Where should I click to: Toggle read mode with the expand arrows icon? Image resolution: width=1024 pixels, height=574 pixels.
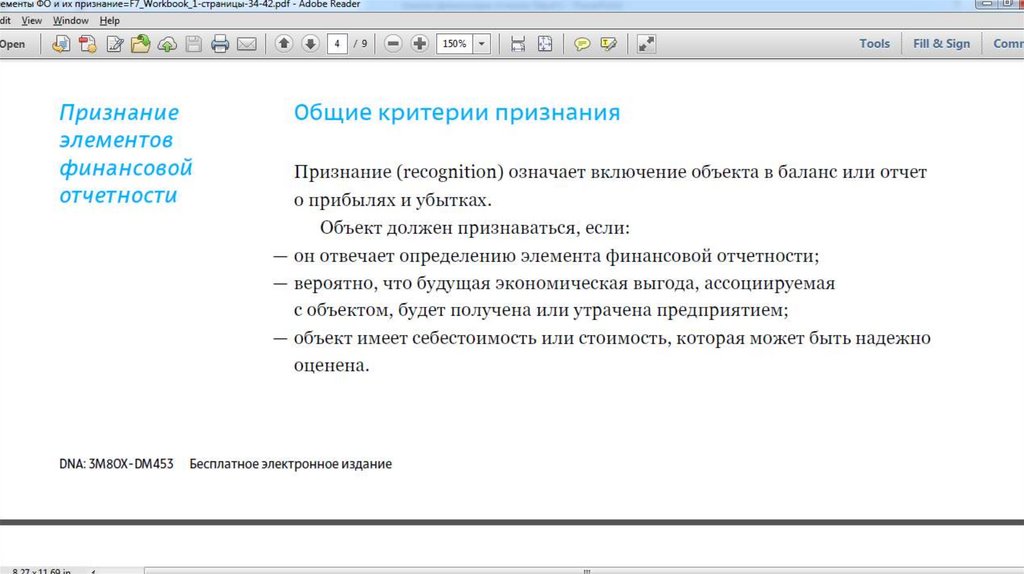tap(646, 44)
